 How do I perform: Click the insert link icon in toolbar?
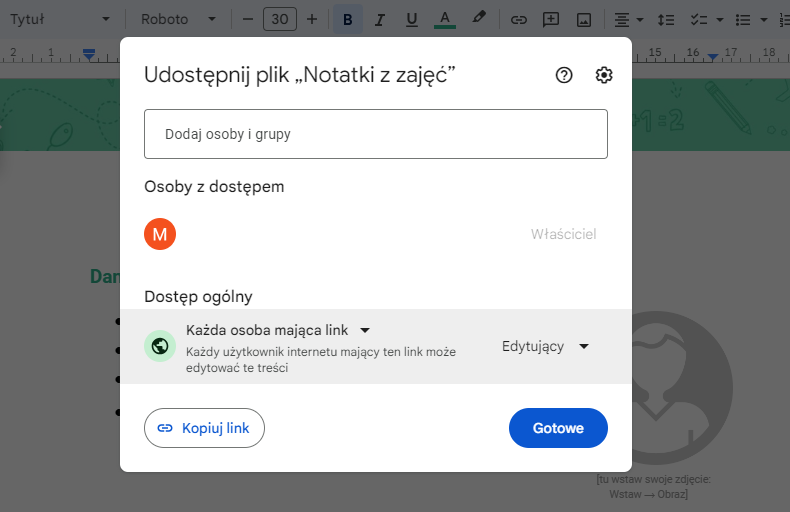click(518, 19)
